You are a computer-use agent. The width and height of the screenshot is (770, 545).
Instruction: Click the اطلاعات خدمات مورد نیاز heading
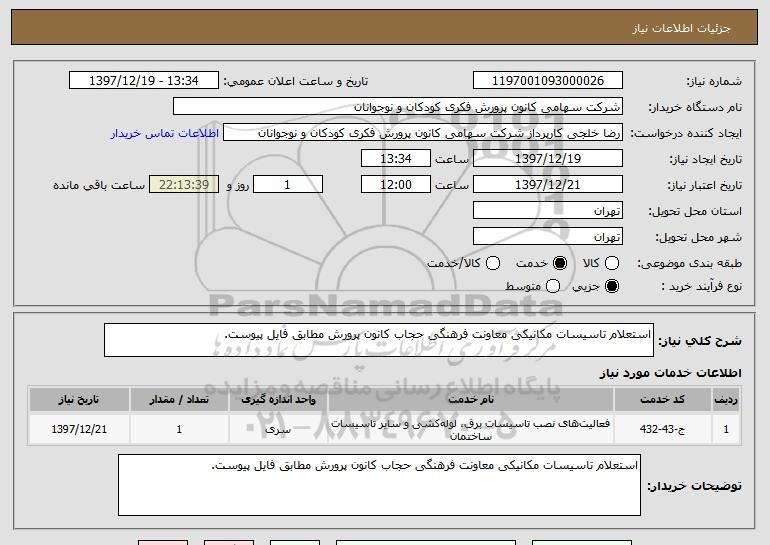[670, 373]
